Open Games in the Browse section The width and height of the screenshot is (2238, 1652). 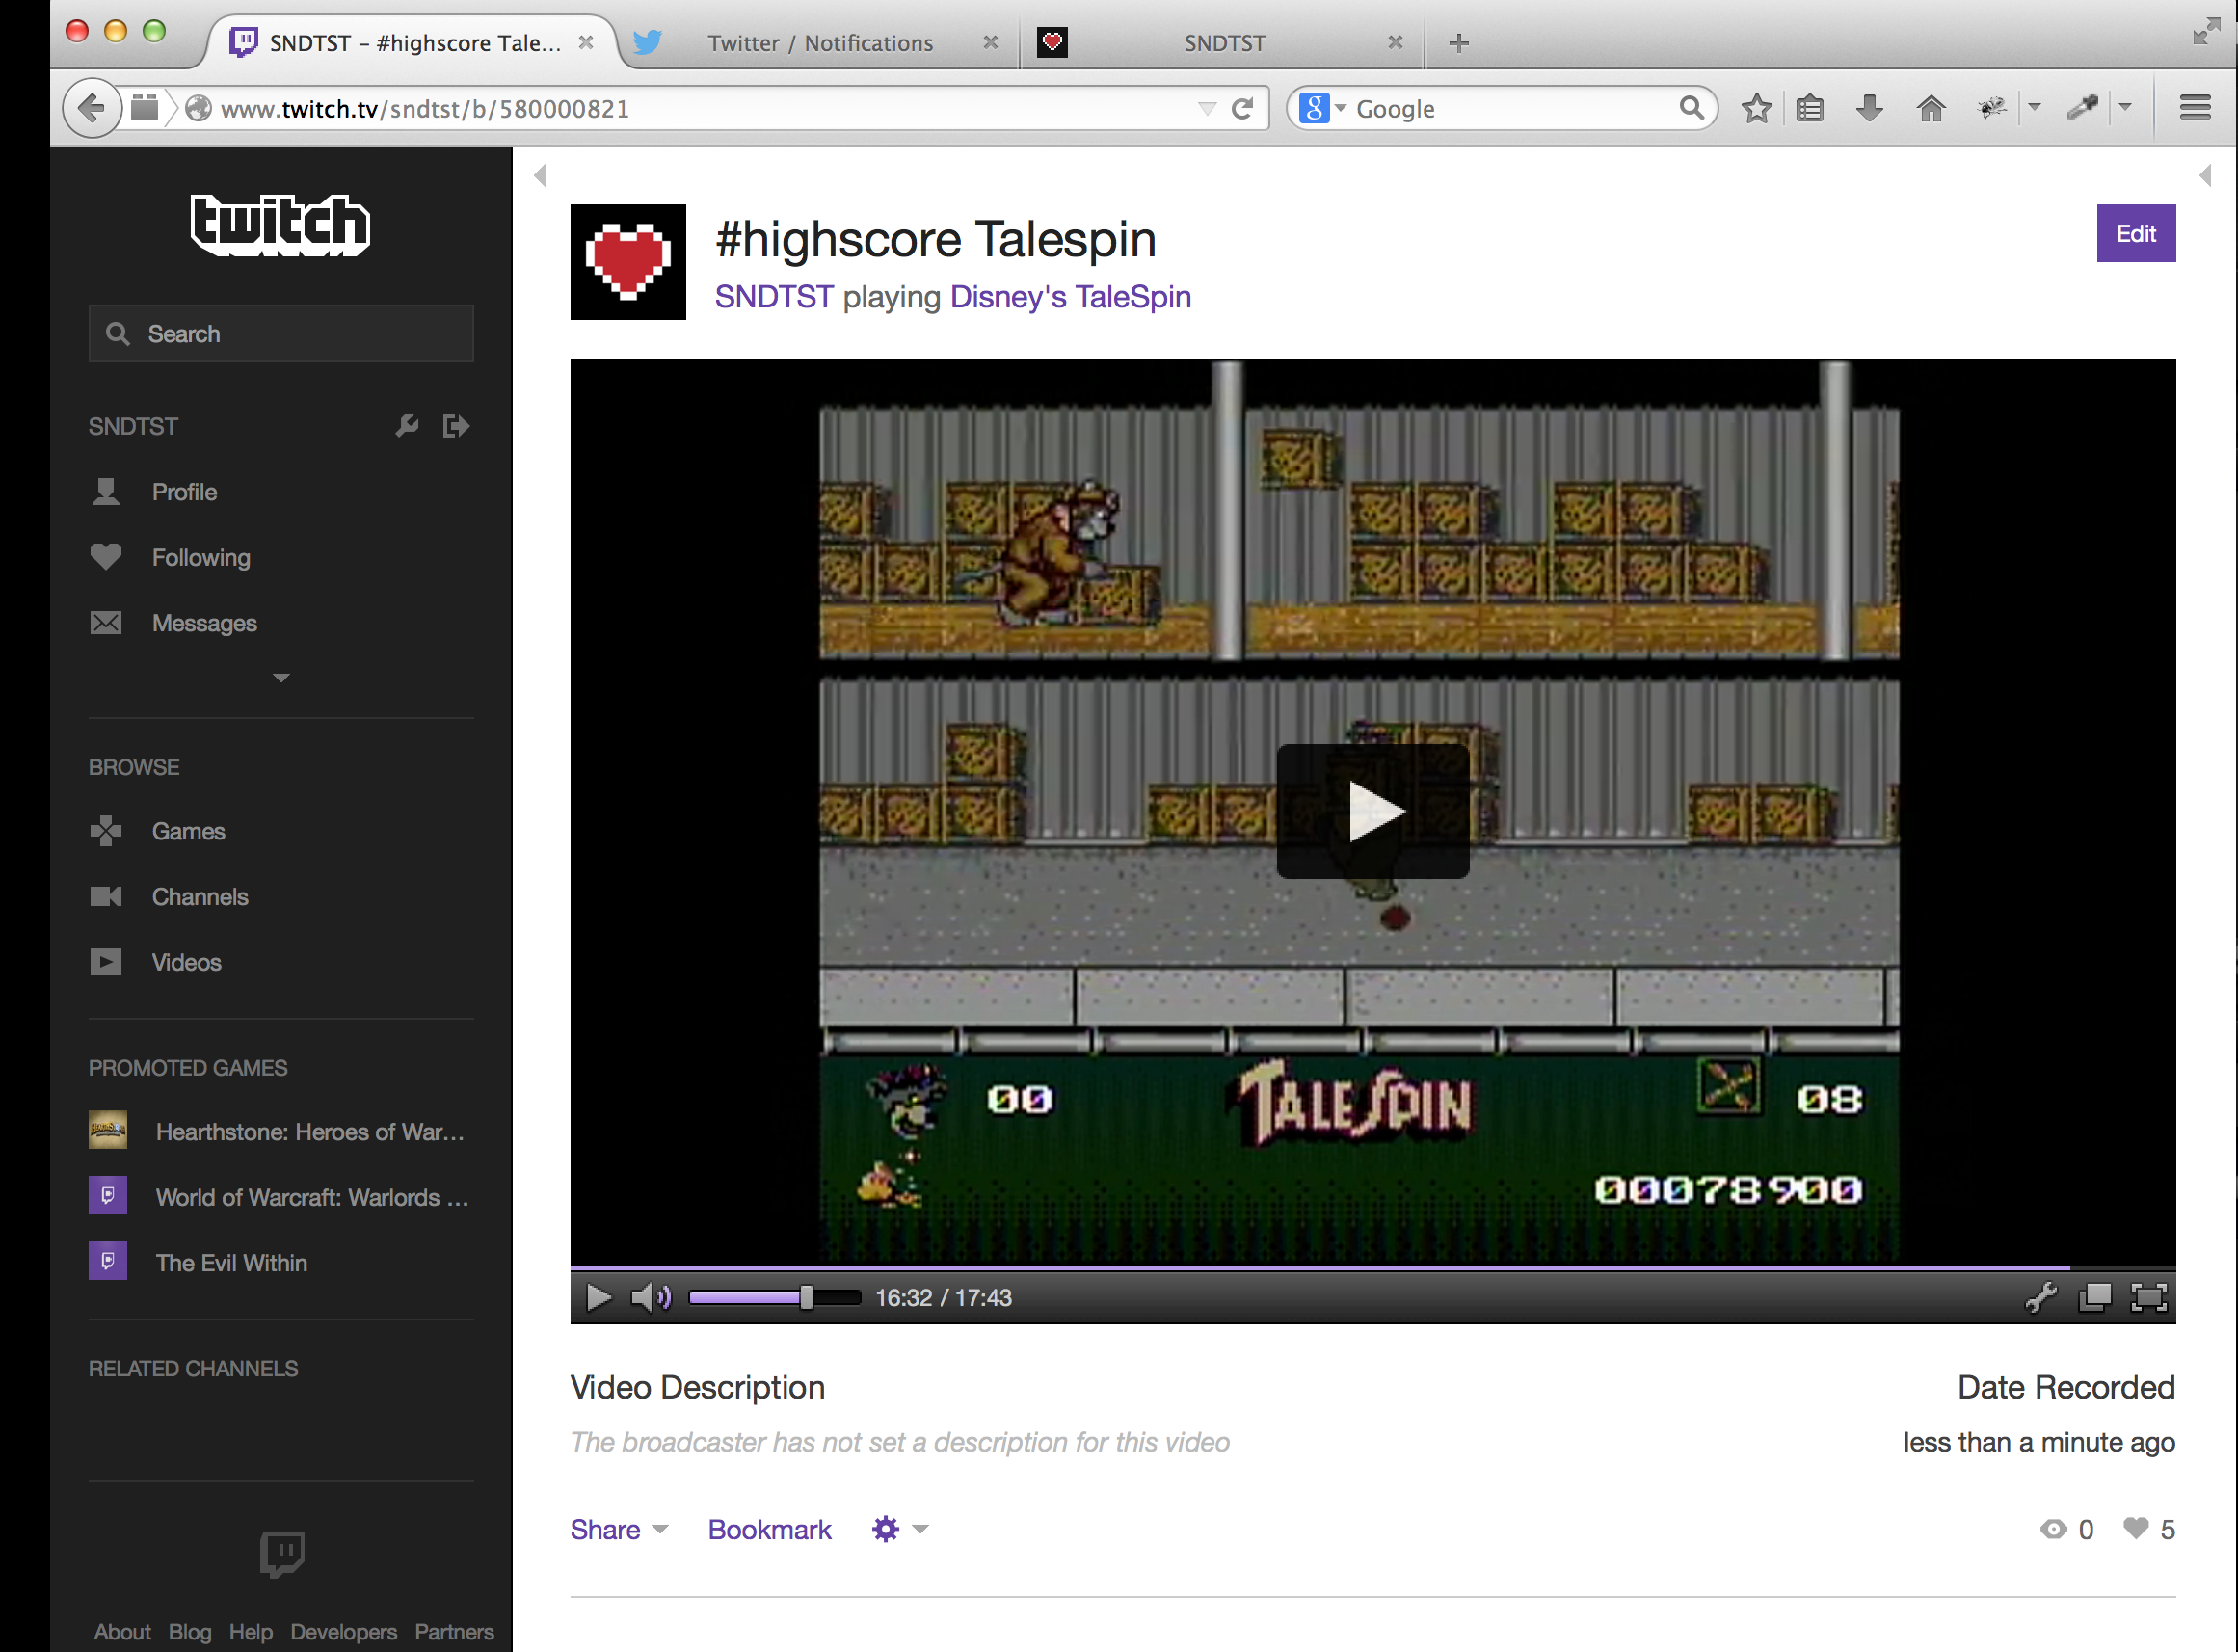click(x=188, y=831)
